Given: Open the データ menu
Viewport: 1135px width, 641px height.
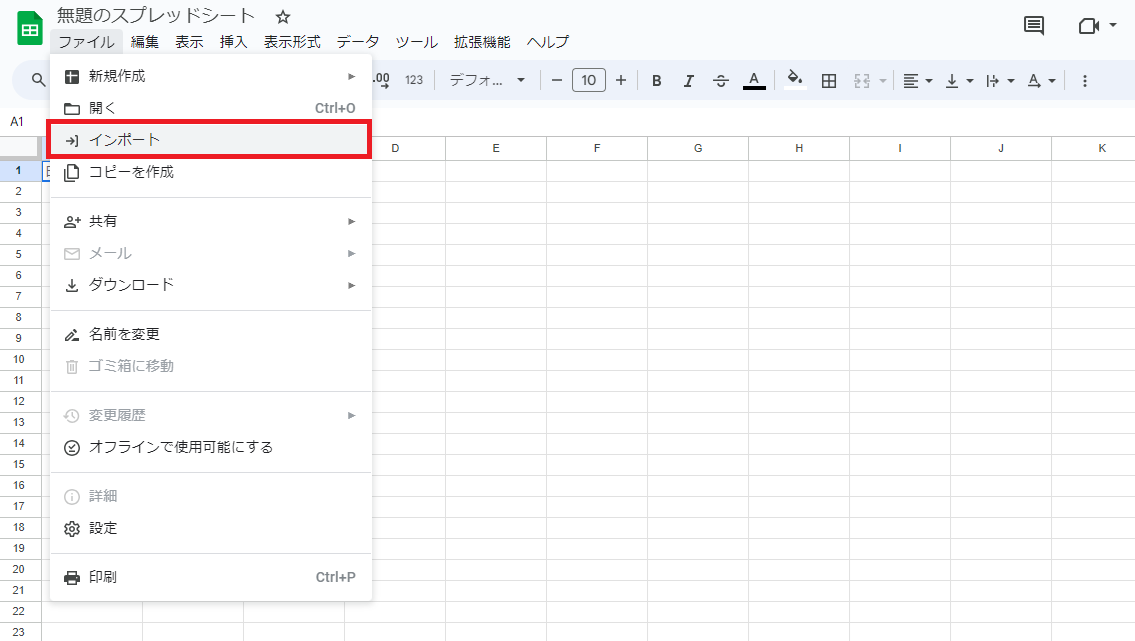Looking at the screenshot, I should [357, 42].
